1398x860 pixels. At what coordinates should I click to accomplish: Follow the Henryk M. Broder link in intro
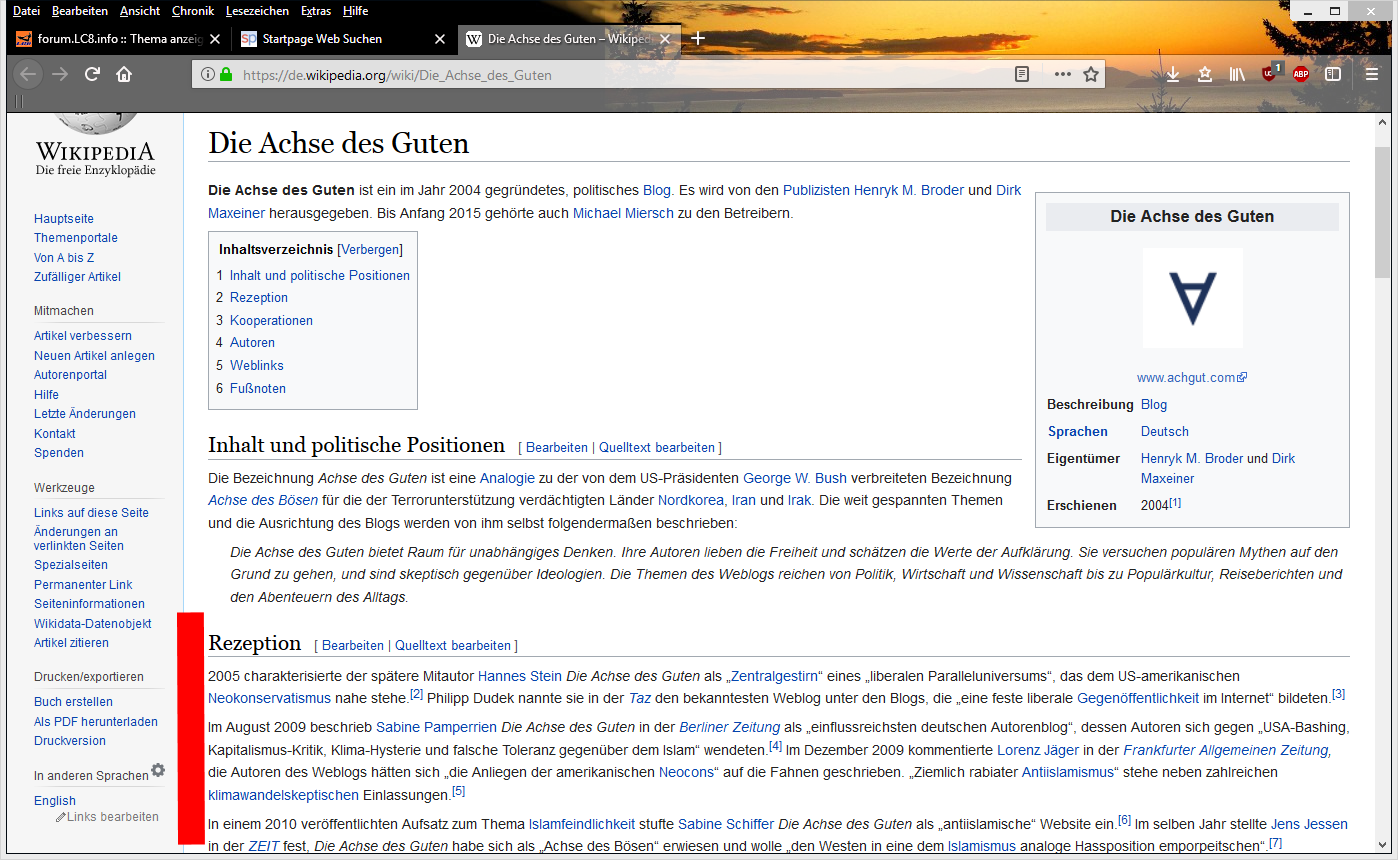click(x=908, y=190)
